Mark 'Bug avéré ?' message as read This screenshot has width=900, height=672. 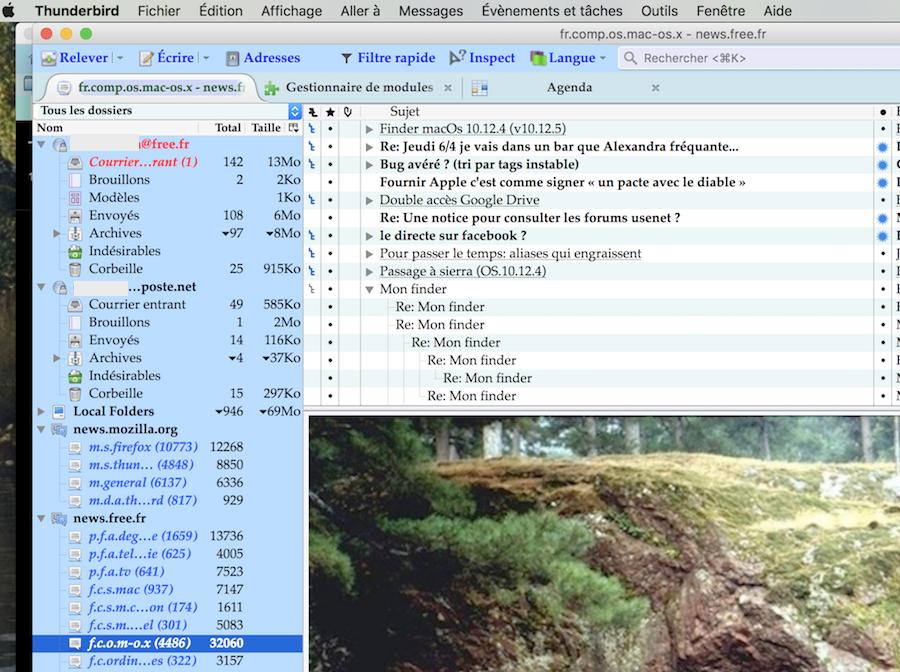tap(882, 165)
